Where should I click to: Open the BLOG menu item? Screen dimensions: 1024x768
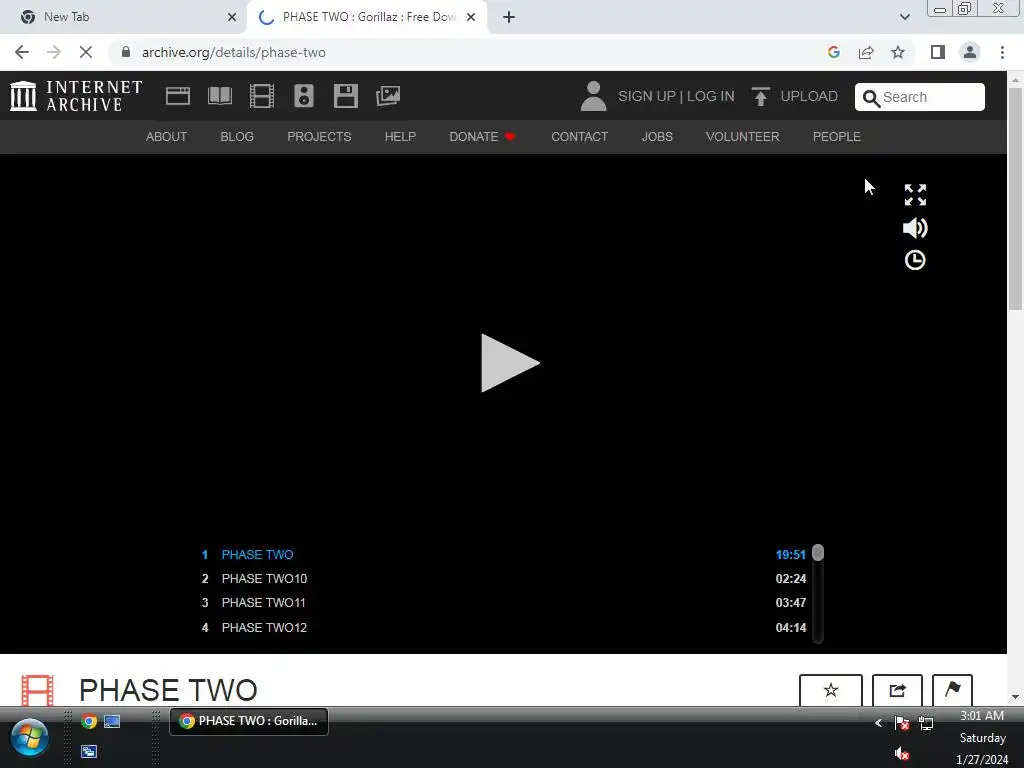[x=237, y=136]
